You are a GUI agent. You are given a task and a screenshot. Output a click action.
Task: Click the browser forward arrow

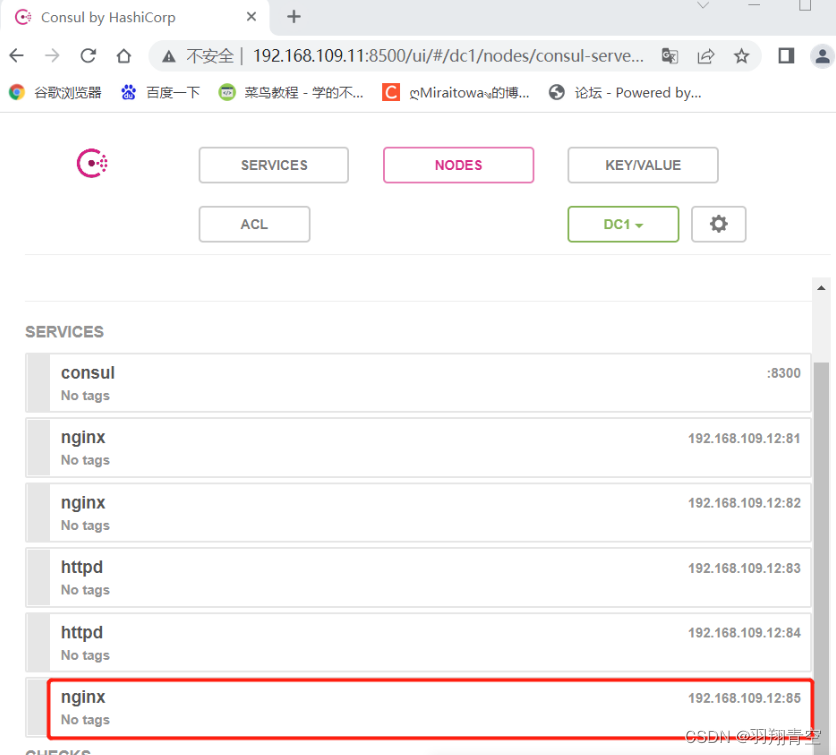[52, 55]
